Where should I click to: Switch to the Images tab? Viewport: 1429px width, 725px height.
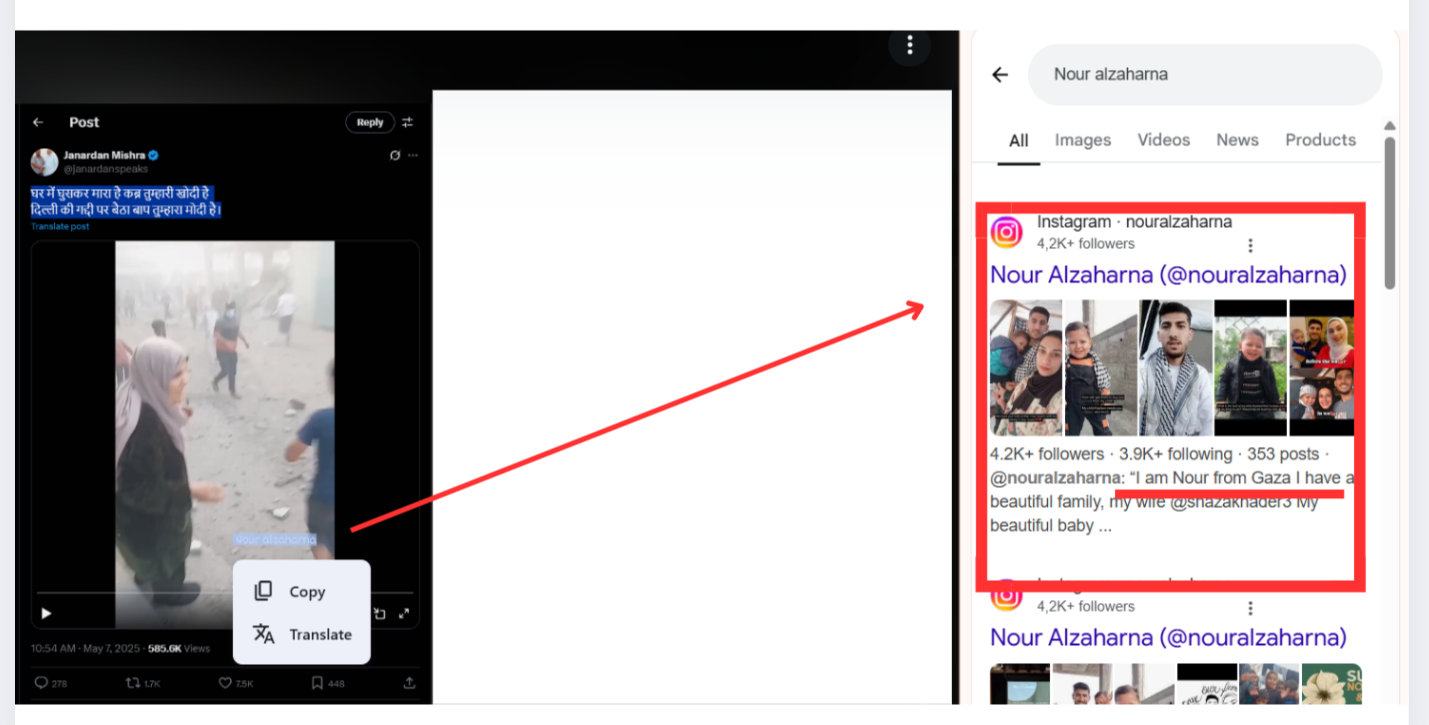[x=1083, y=140]
